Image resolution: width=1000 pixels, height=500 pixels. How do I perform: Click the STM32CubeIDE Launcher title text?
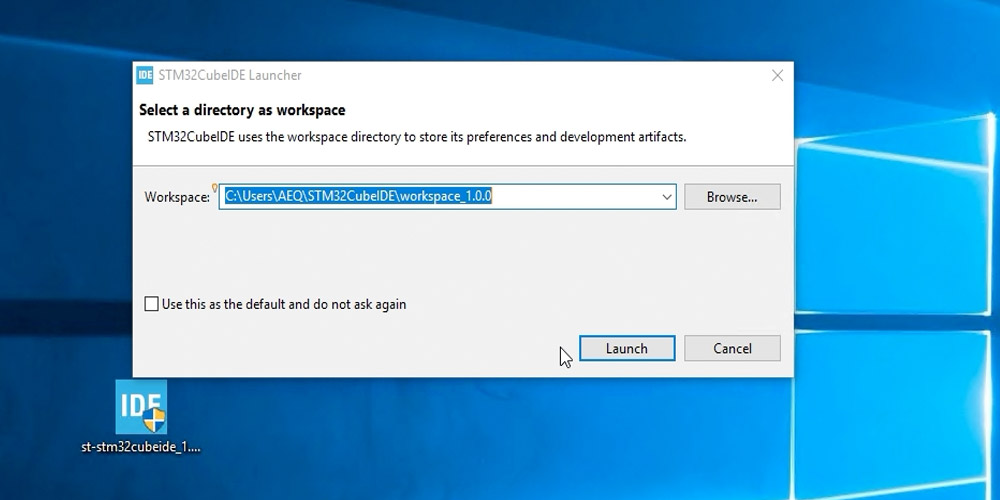click(x=230, y=75)
